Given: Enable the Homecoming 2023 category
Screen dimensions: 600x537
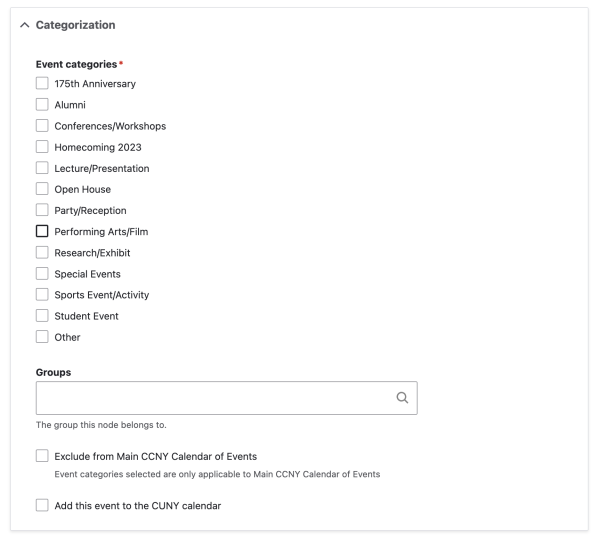Looking at the screenshot, I should [x=42, y=146].
